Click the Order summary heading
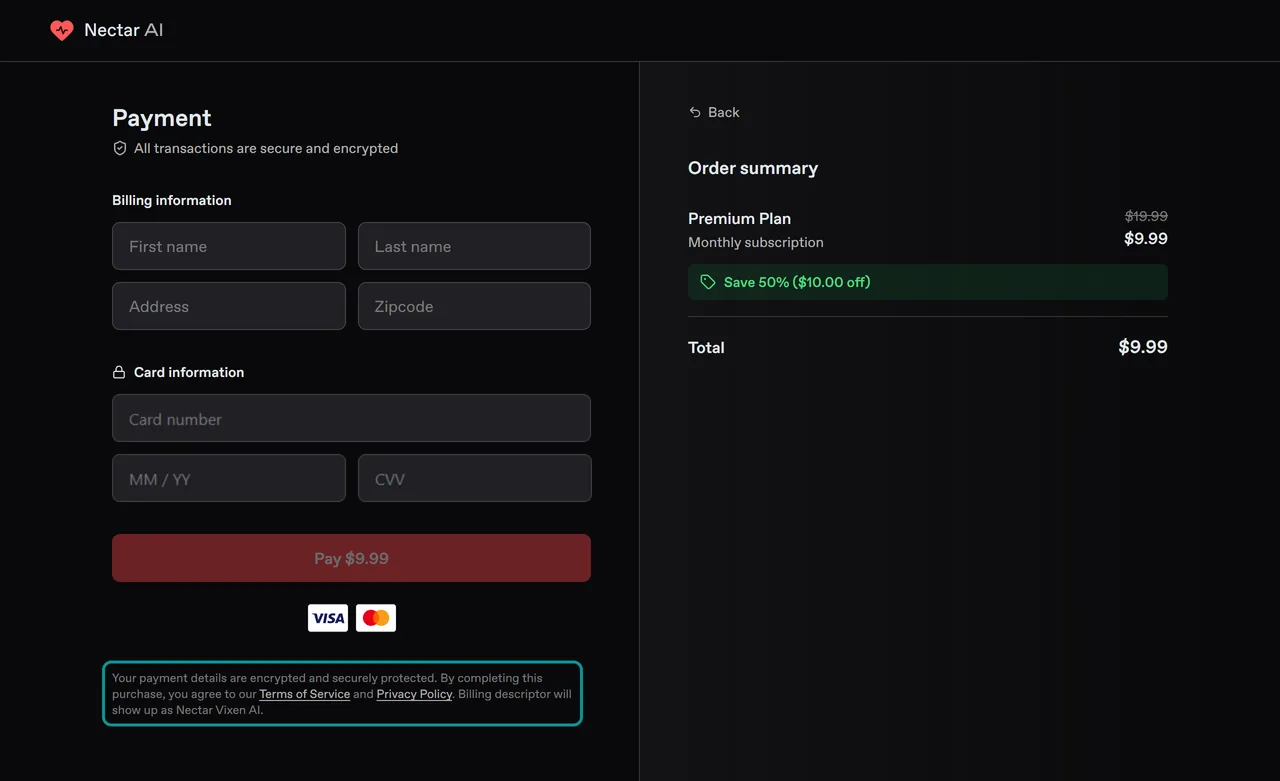Screen dimensions: 1280x781 (x=753, y=168)
